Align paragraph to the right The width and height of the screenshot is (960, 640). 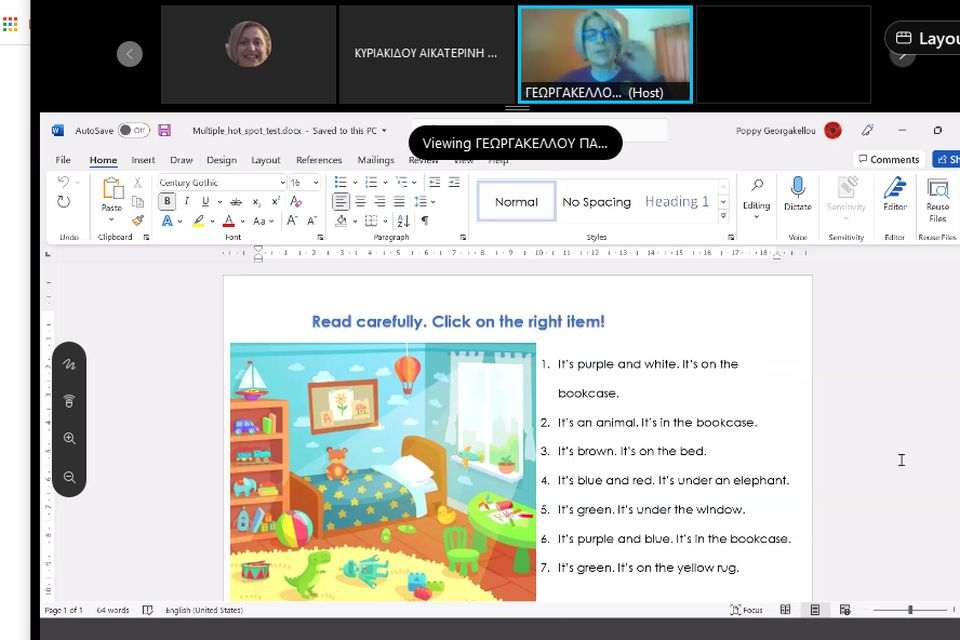click(x=380, y=201)
